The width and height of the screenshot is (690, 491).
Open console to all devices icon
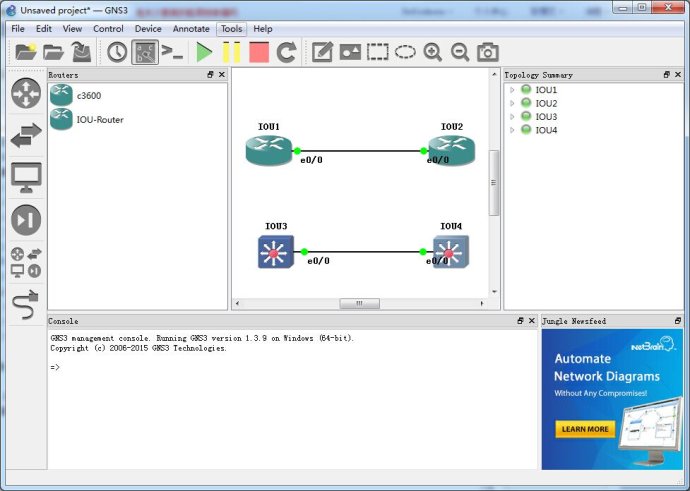172,52
